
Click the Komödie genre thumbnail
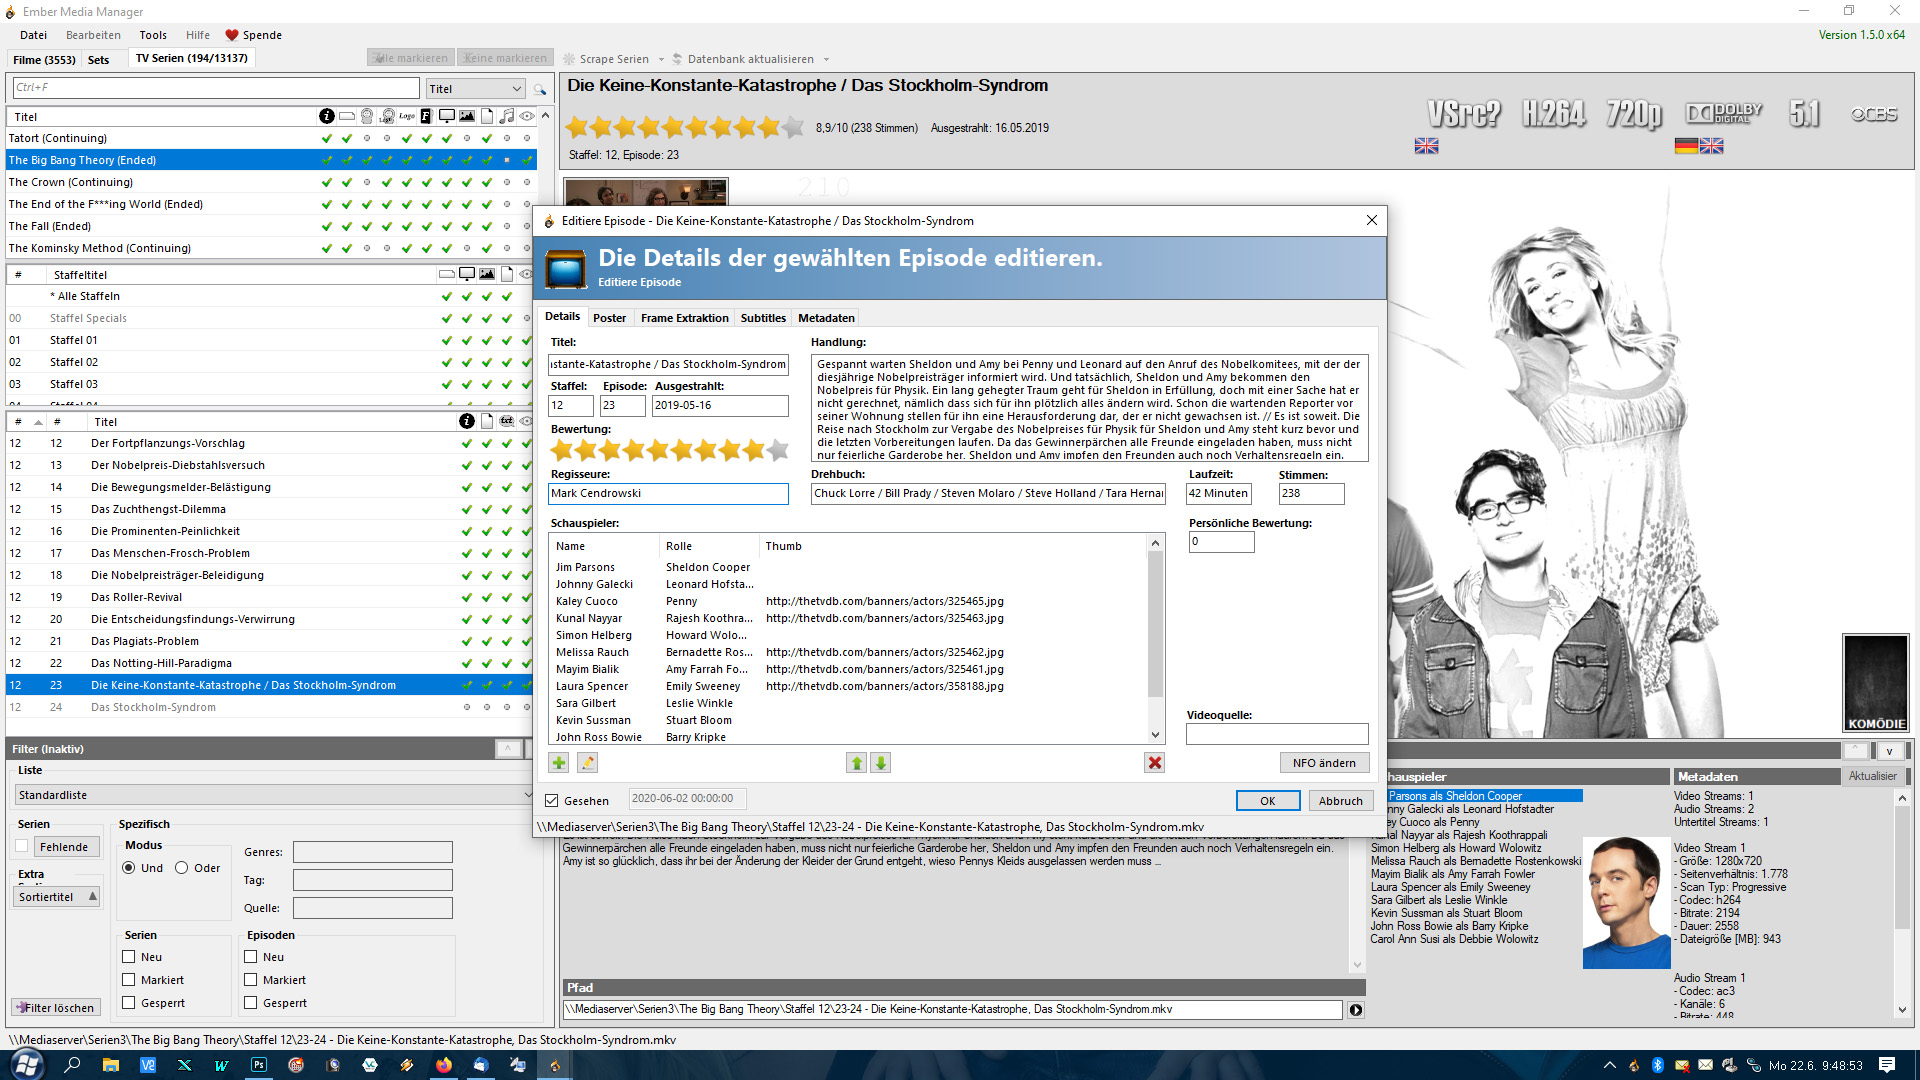point(1876,683)
